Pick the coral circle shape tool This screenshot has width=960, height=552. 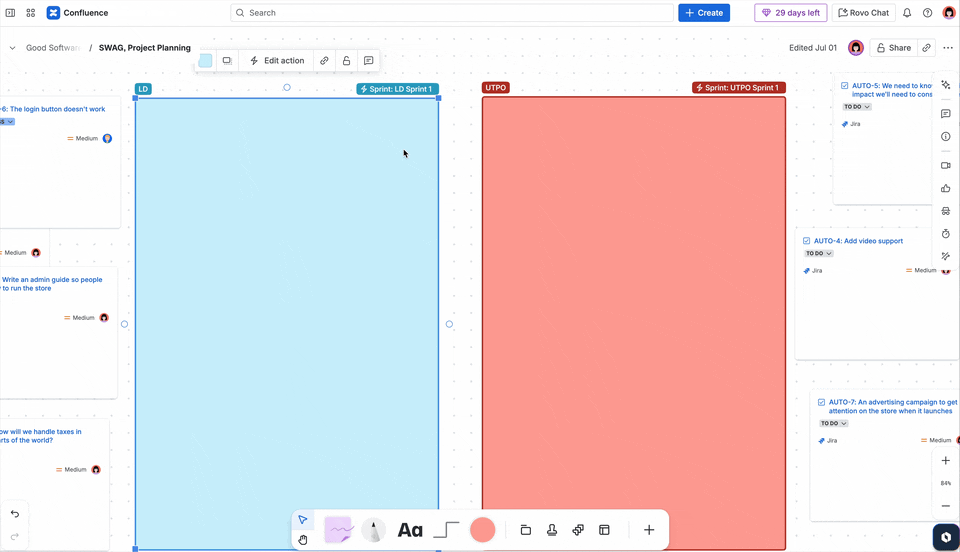(482, 530)
